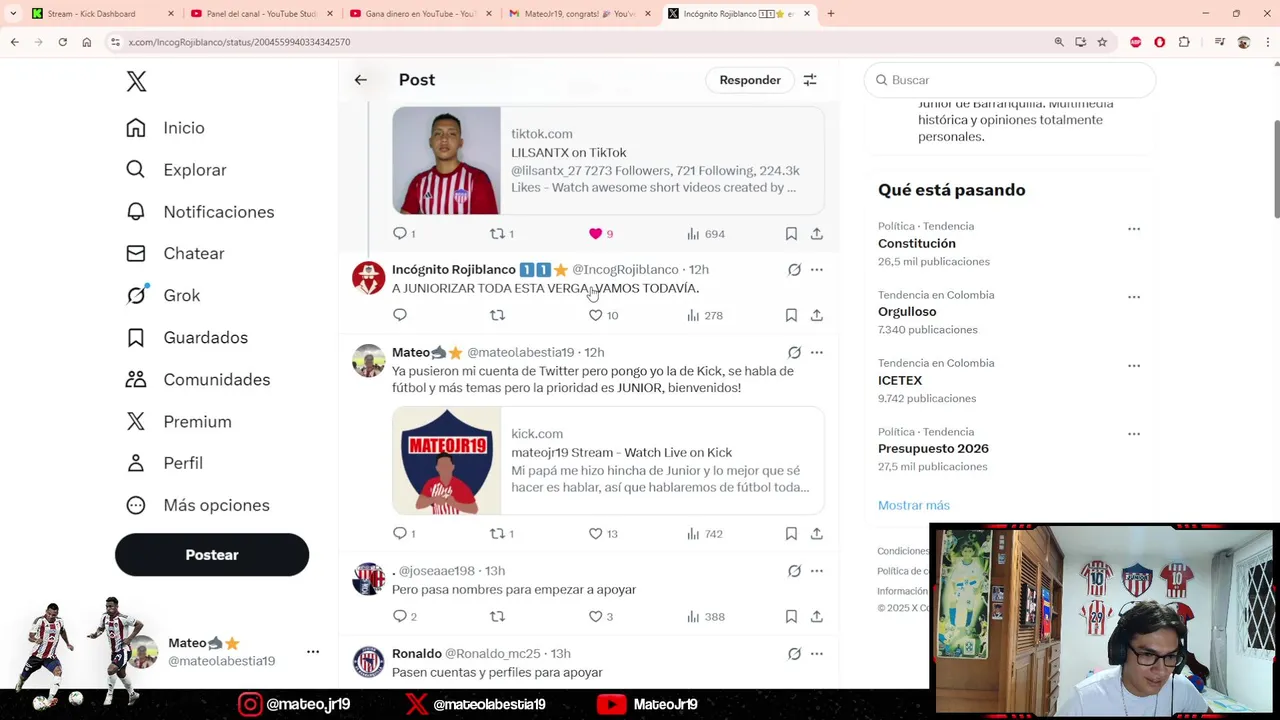
Task: Bookmark the LILSANTX TikTok post
Action: click(x=791, y=234)
